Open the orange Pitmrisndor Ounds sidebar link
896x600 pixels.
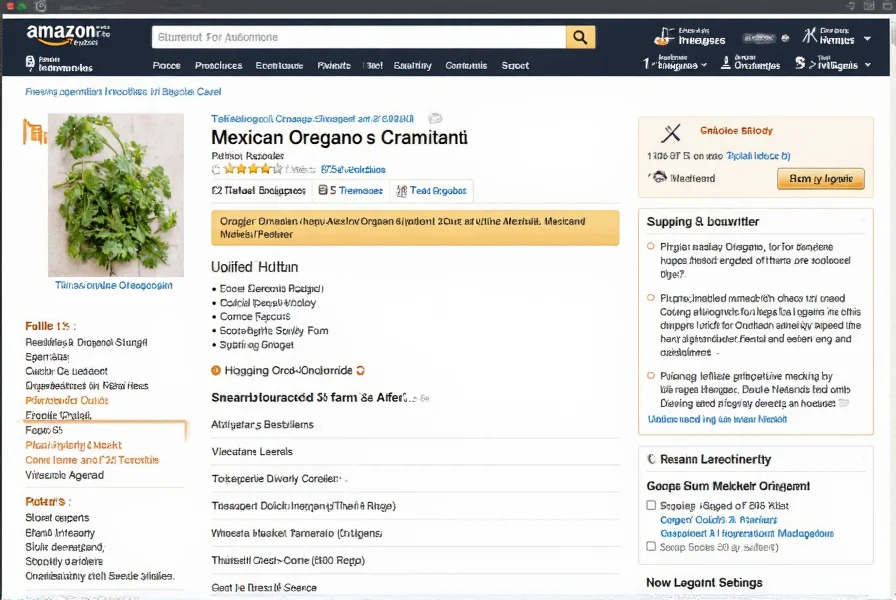[x=67, y=401]
